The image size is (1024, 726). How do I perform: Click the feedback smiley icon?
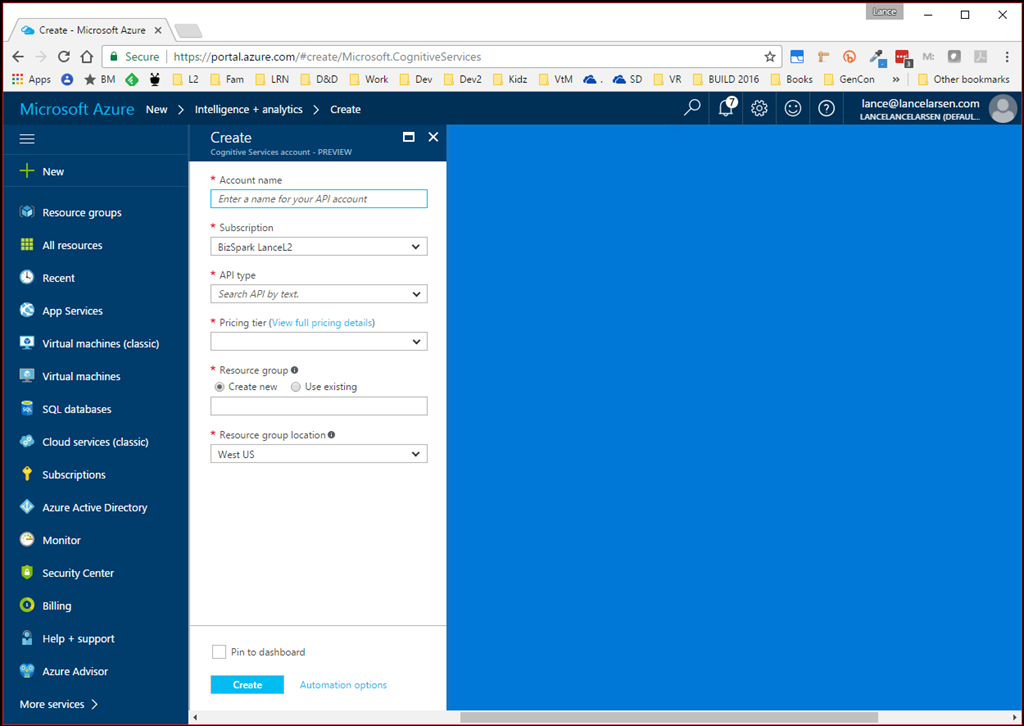(793, 108)
